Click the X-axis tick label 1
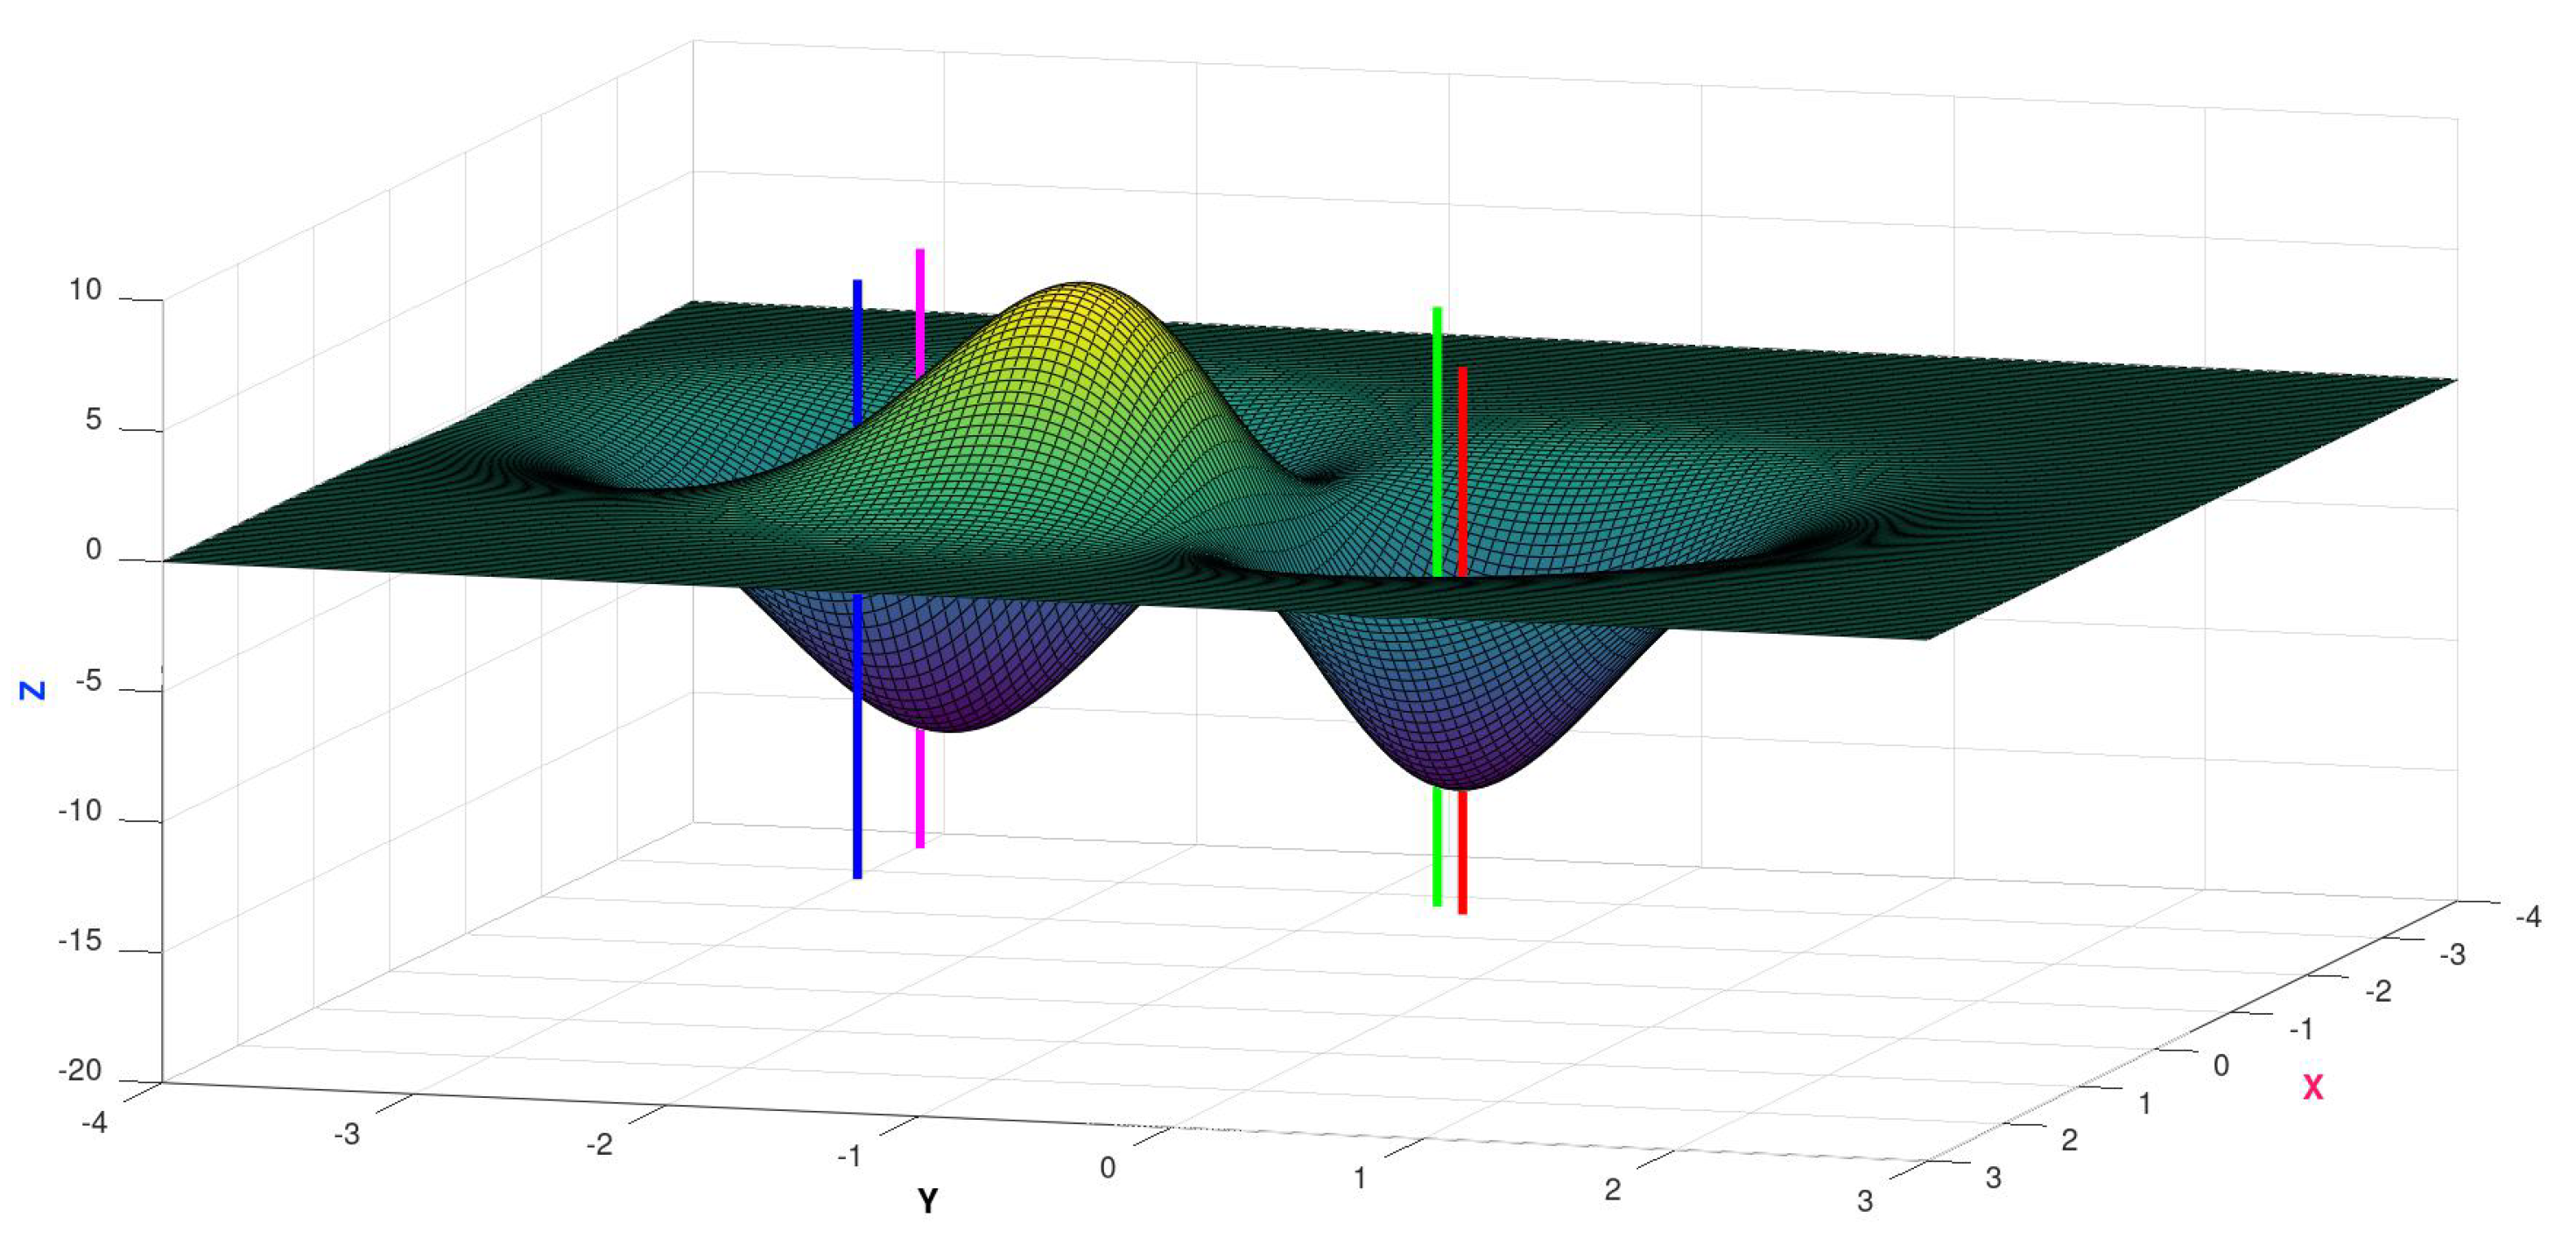Image resolution: width=2576 pixels, height=1245 pixels. [2144, 1103]
